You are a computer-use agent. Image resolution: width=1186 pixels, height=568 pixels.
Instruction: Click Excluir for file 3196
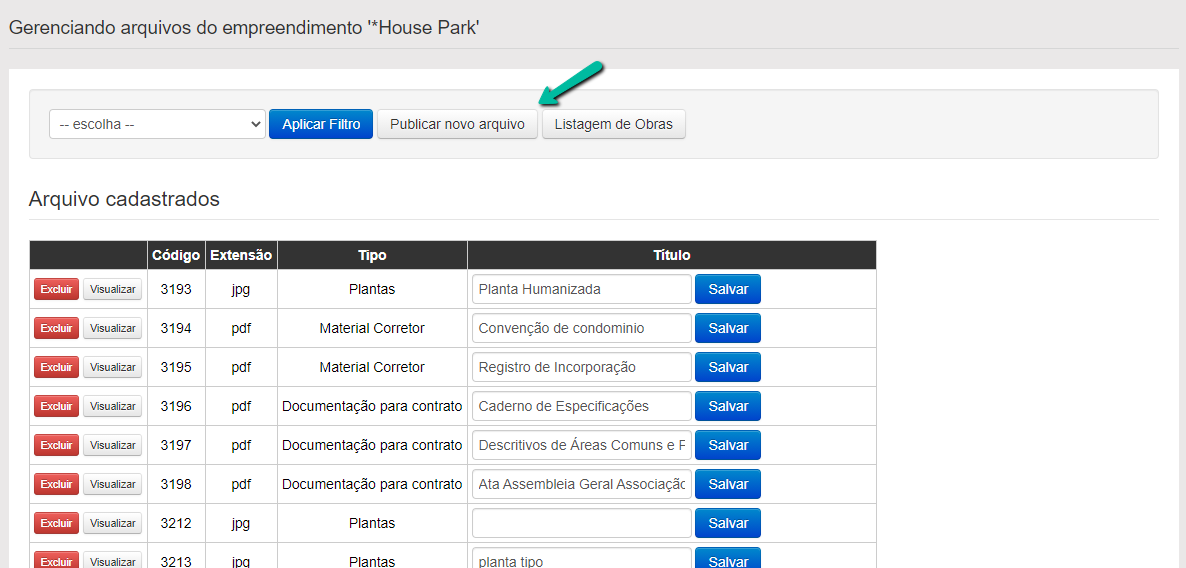[56, 406]
